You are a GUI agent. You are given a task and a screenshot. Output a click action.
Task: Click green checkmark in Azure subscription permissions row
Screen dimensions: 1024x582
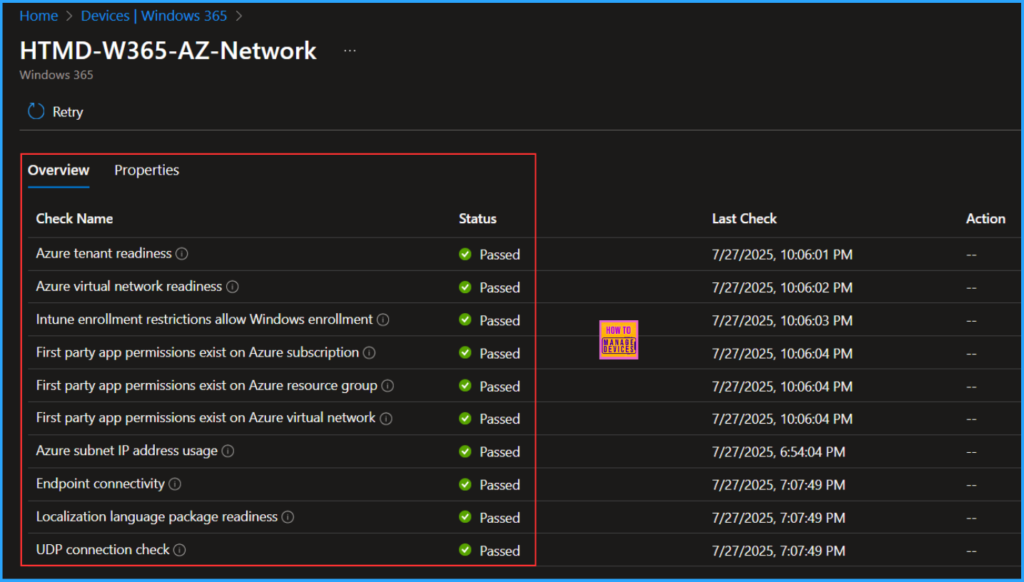pos(465,353)
